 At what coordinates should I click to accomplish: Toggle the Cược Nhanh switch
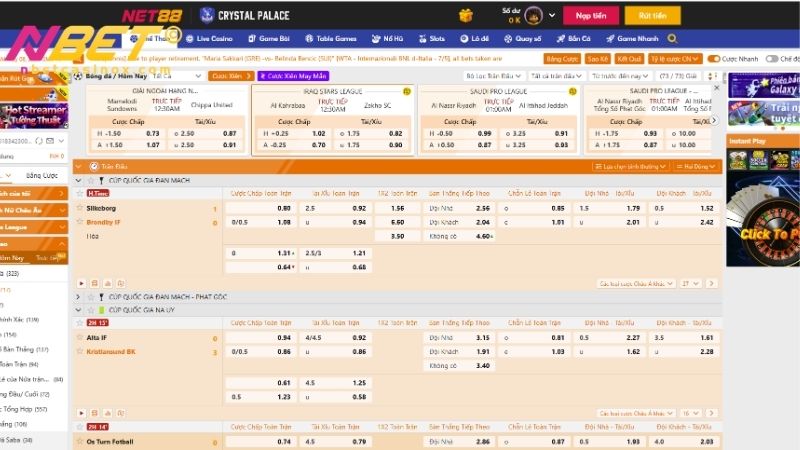(x=714, y=59)
